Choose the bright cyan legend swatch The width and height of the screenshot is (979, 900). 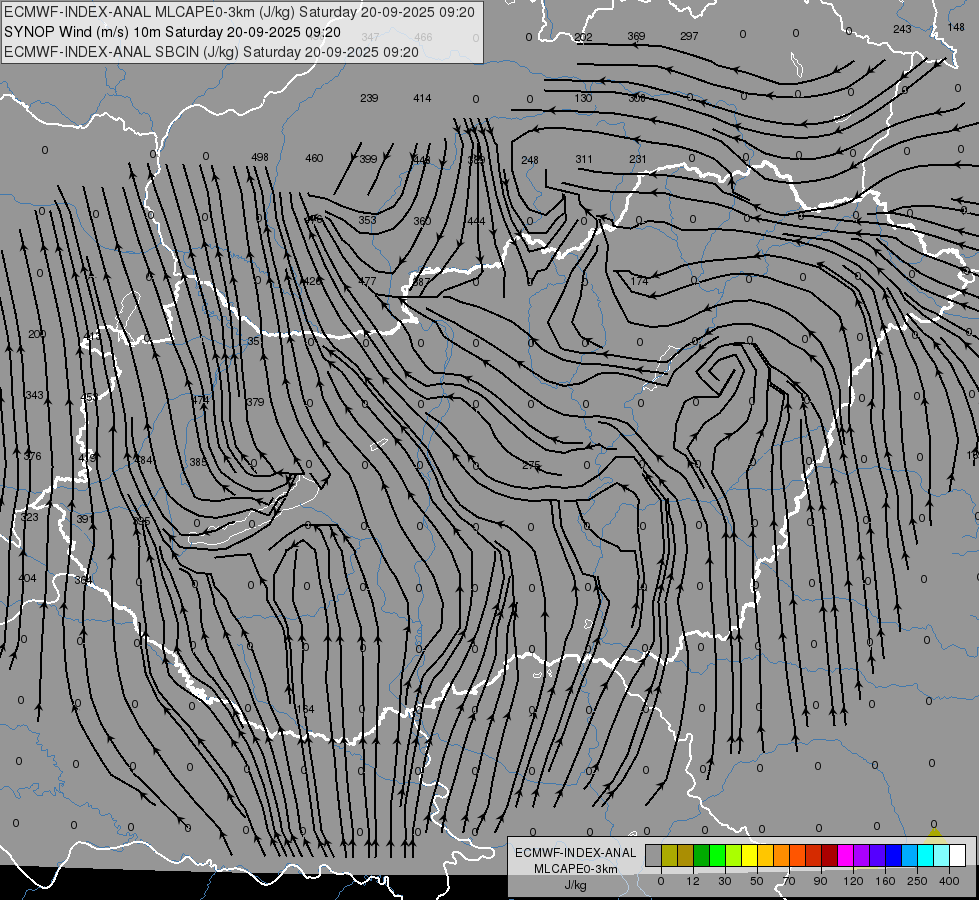point(926,856)
